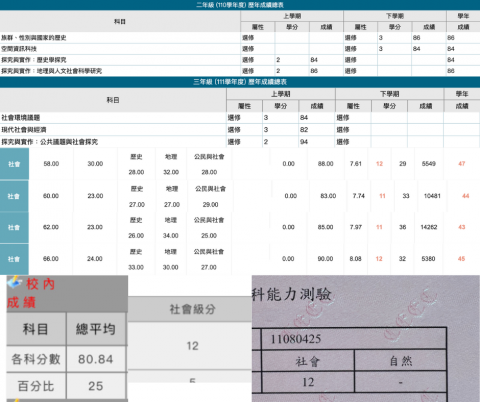Click the red value 45

(461, 259)
